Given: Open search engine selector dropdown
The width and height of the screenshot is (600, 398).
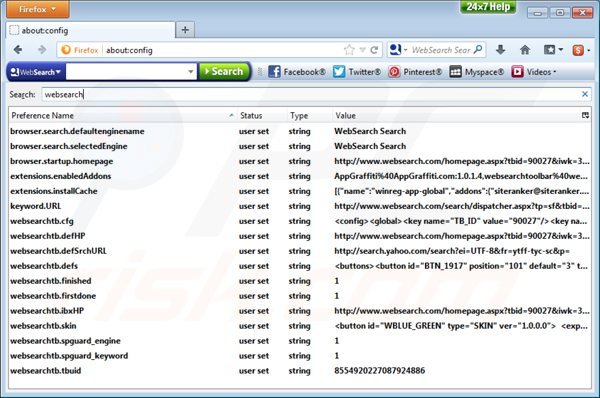Looking at the screenshot, I should pos(398,50).
